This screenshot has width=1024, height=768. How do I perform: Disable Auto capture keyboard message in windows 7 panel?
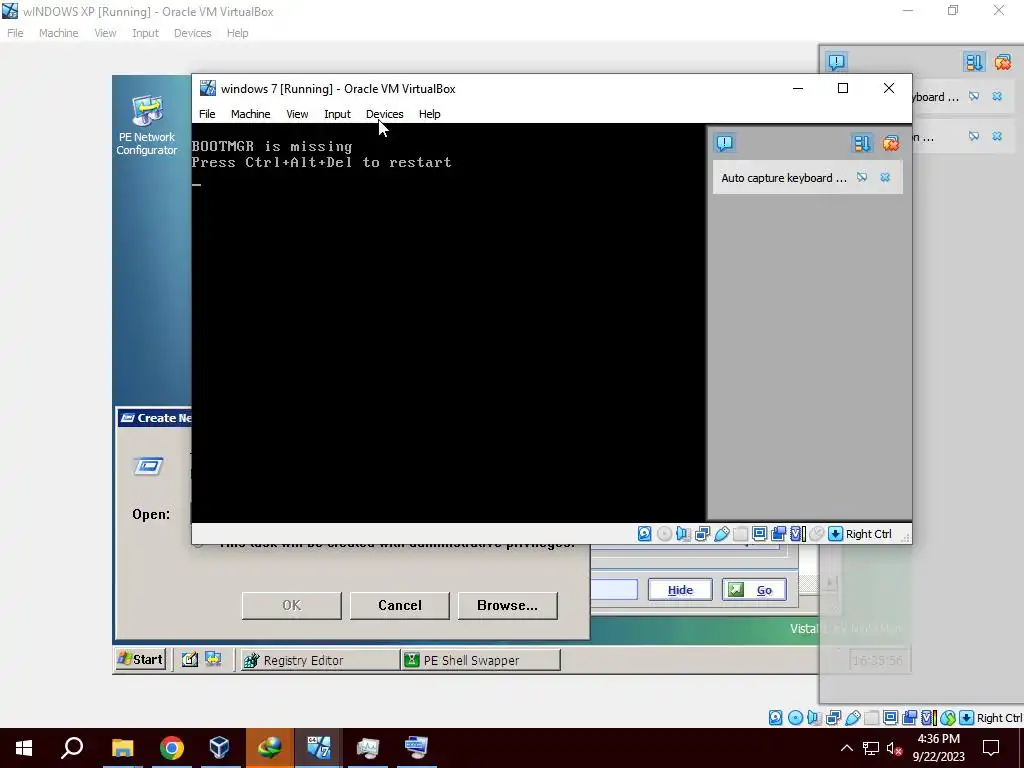pos(862,178)
